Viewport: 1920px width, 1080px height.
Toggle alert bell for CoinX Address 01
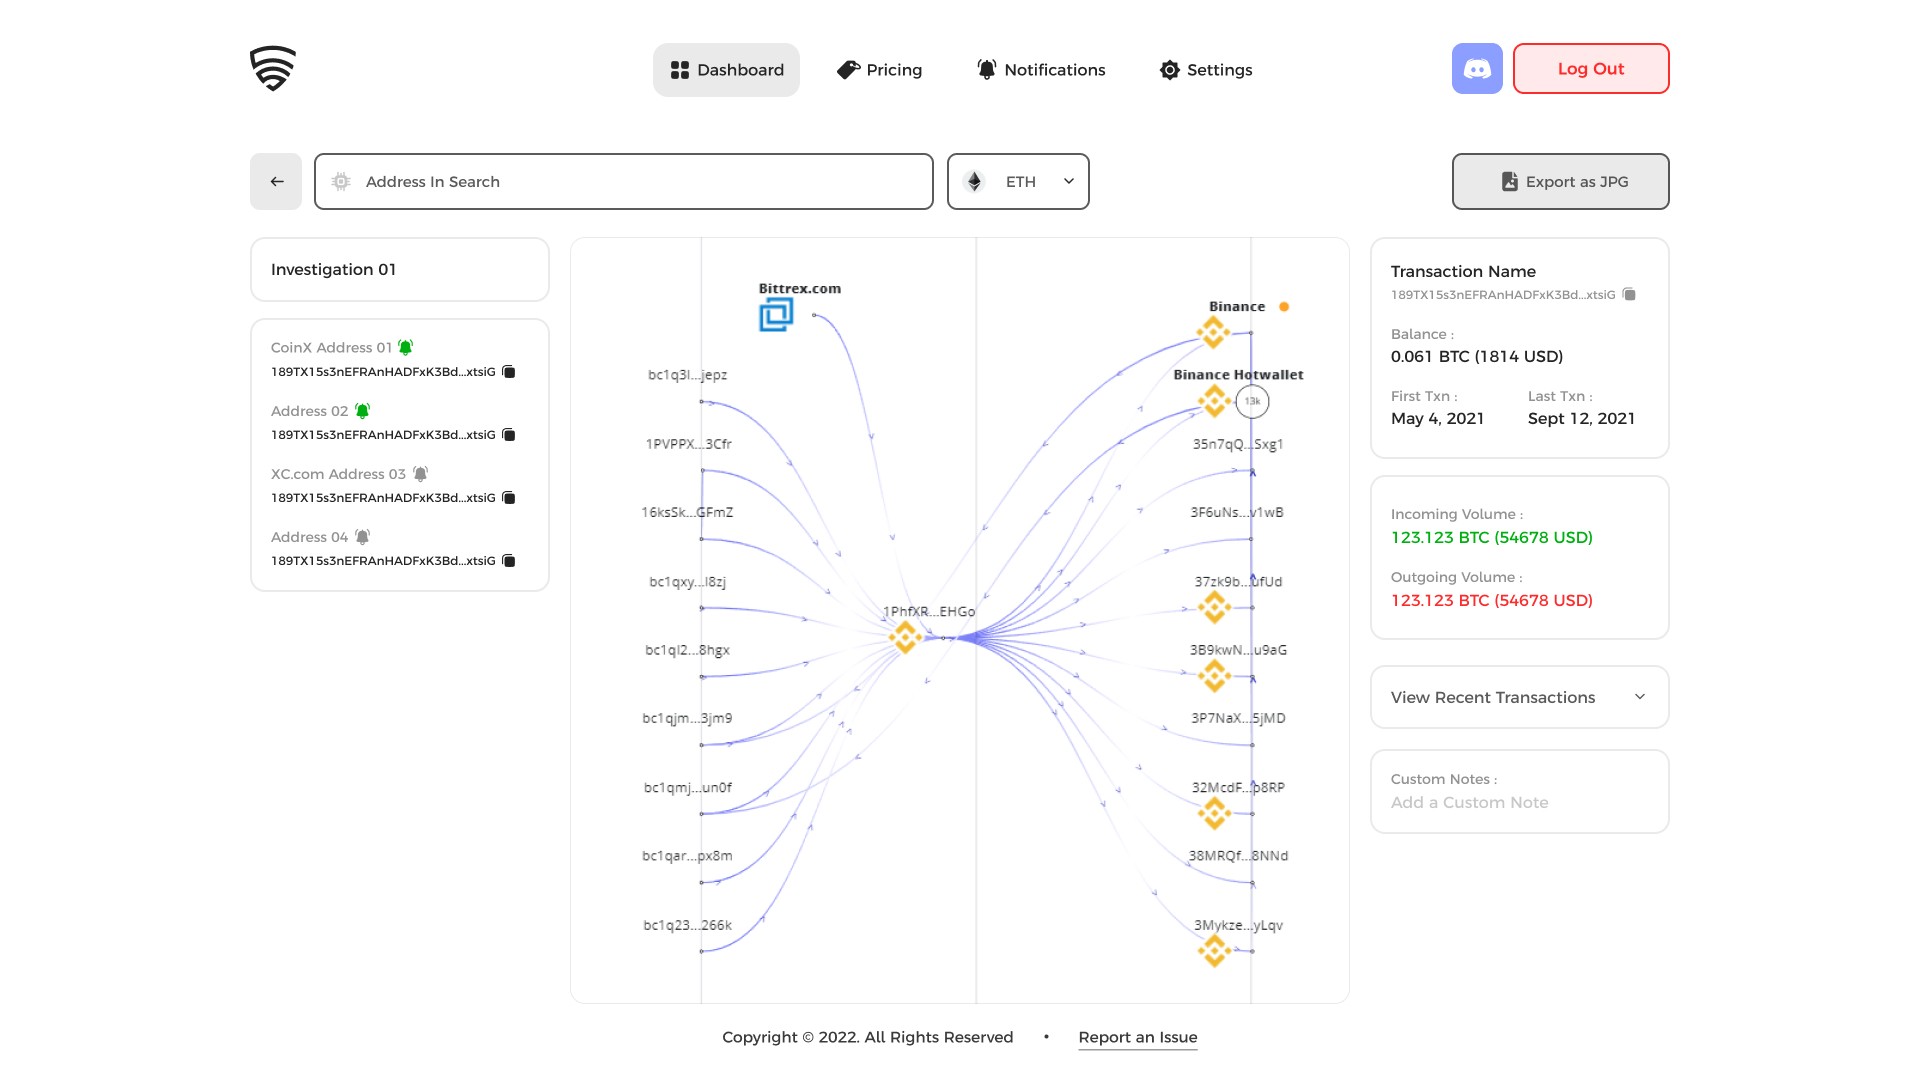click(405, 347)
